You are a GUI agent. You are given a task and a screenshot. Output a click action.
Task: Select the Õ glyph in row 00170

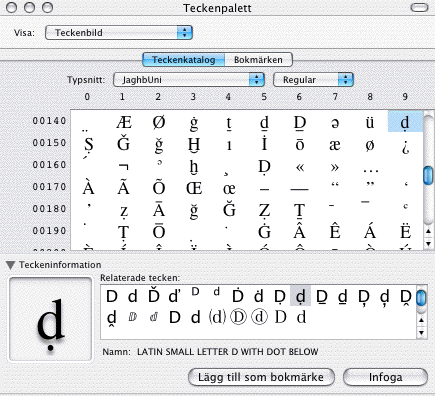[159, 187]
